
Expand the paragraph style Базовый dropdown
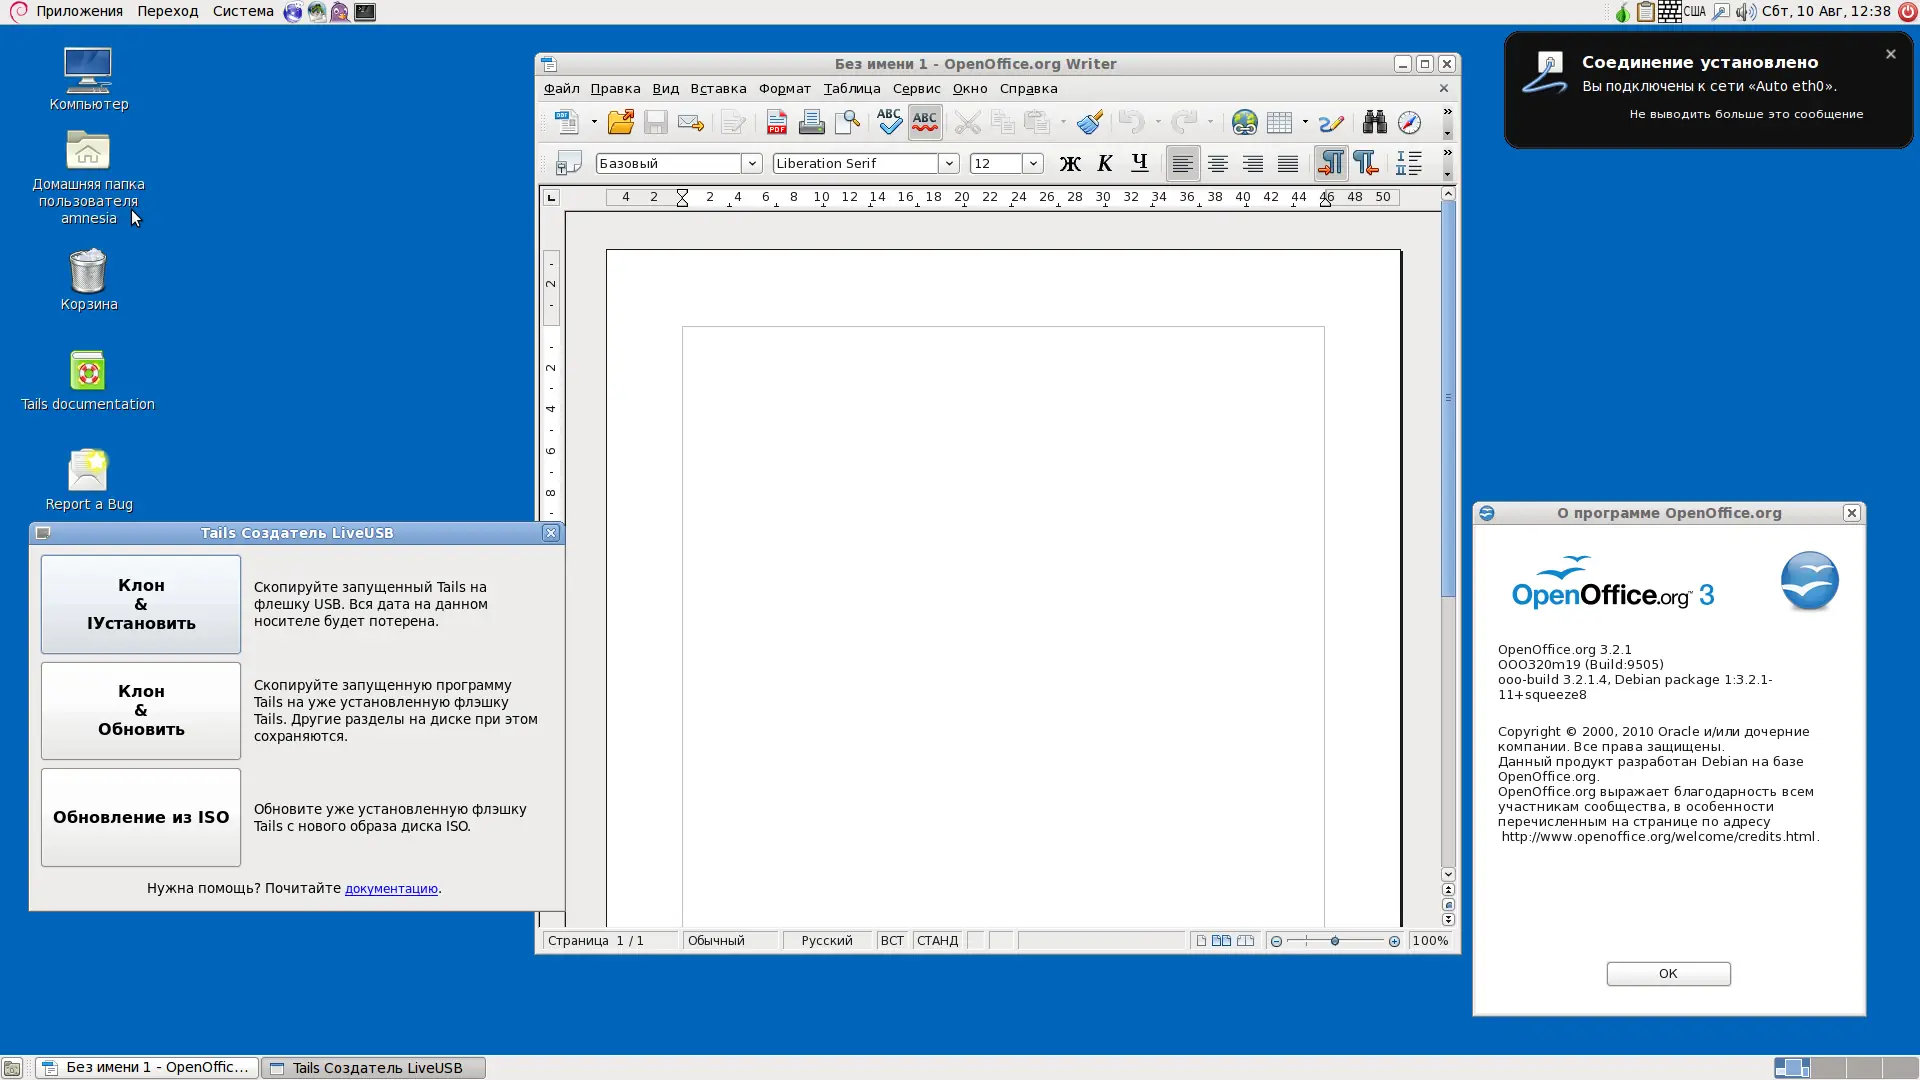pos(752,163)
